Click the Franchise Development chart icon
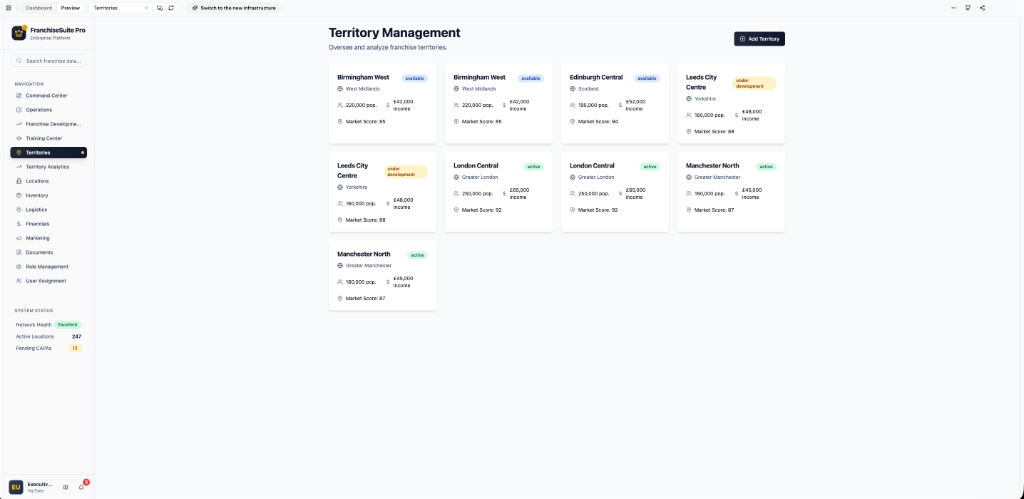 tap(19, 124)
